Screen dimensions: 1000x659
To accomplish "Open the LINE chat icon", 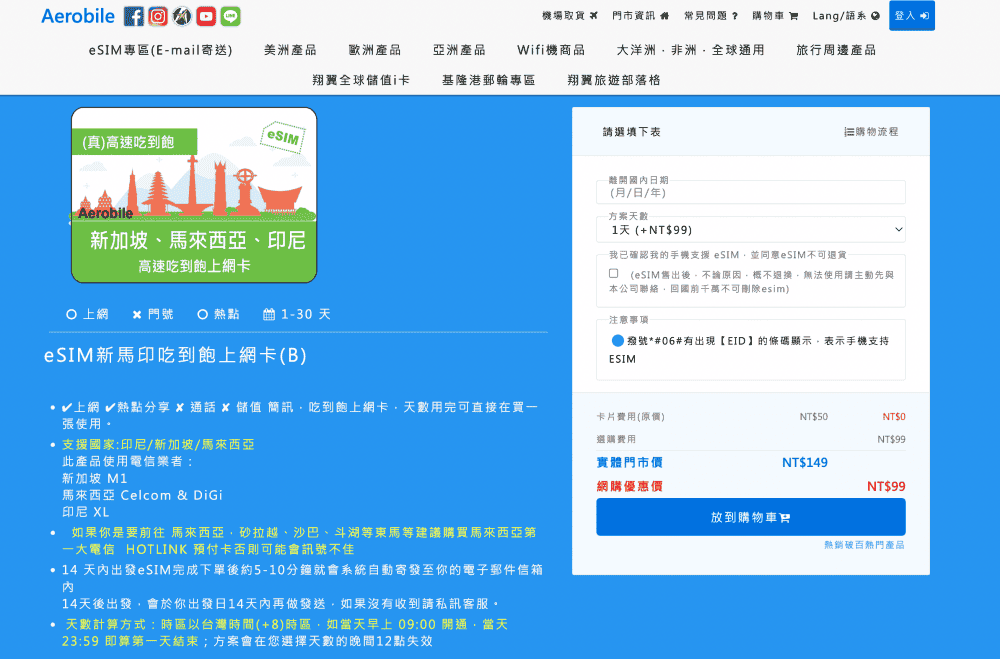I will tap(230, 16).
